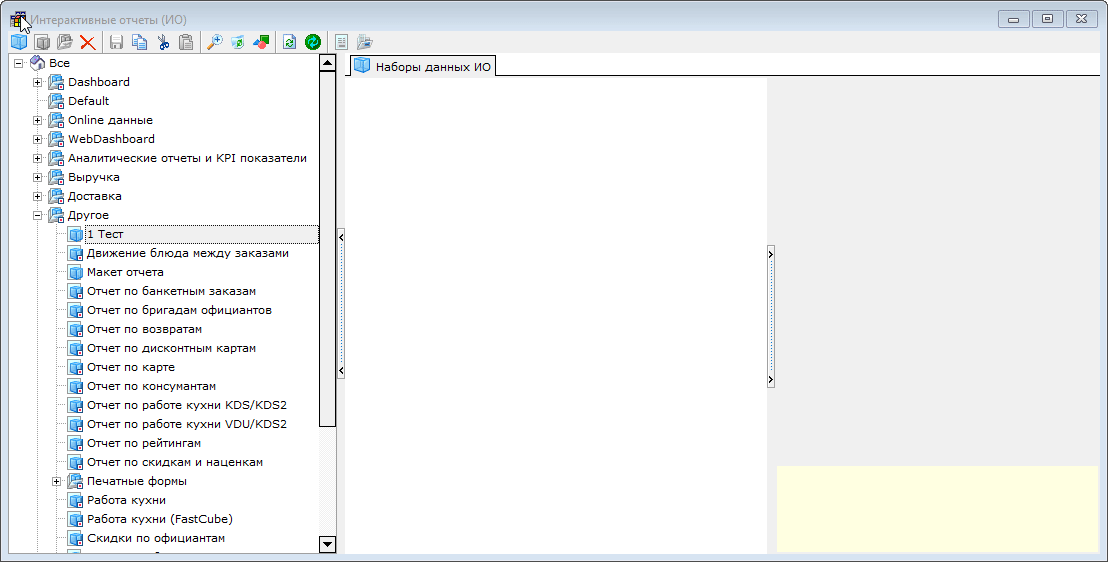Select Отчет по рейтингам item
Image resolution: width=1108 pixels, height=562 pixels.
(x=144, y=443)
